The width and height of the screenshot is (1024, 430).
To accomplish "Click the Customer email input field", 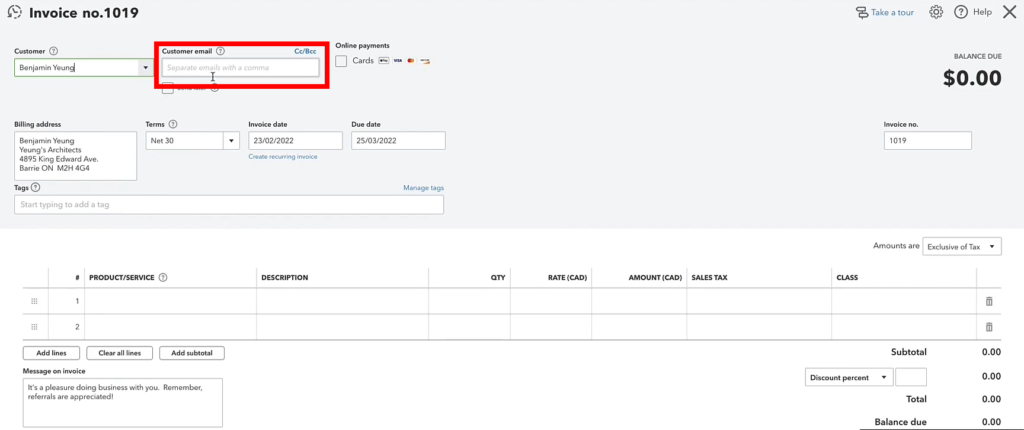I will [x=240, y=67].
